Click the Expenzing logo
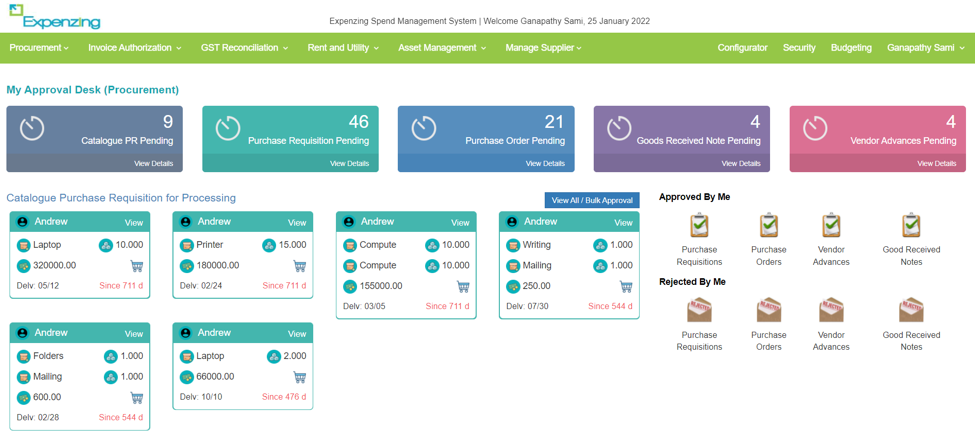Screen dimensions: 975x438 point(54,17)
